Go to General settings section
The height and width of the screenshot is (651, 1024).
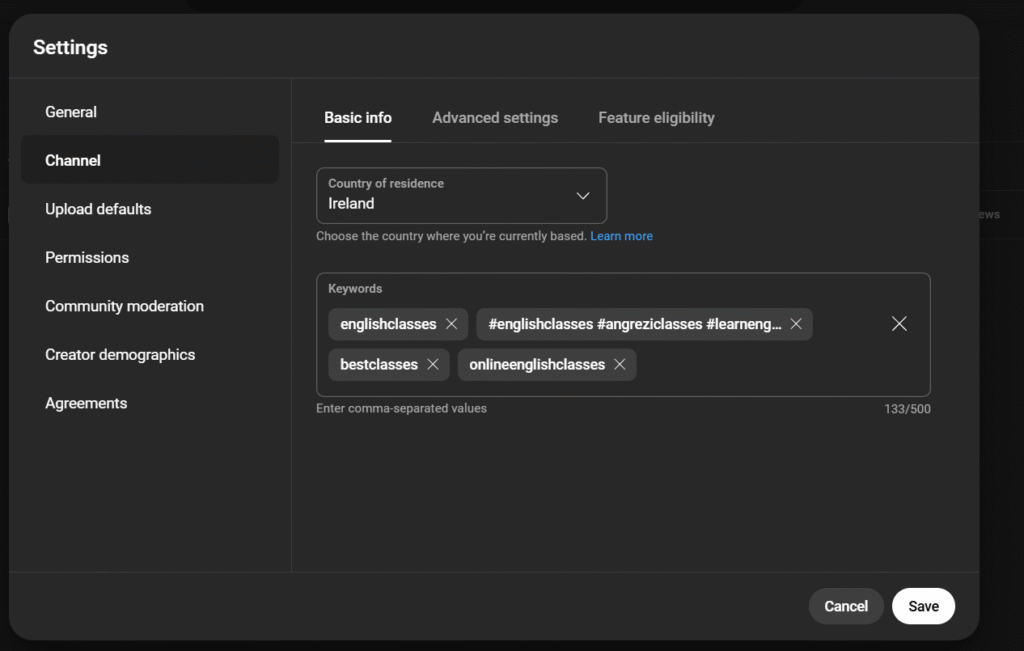71,112
